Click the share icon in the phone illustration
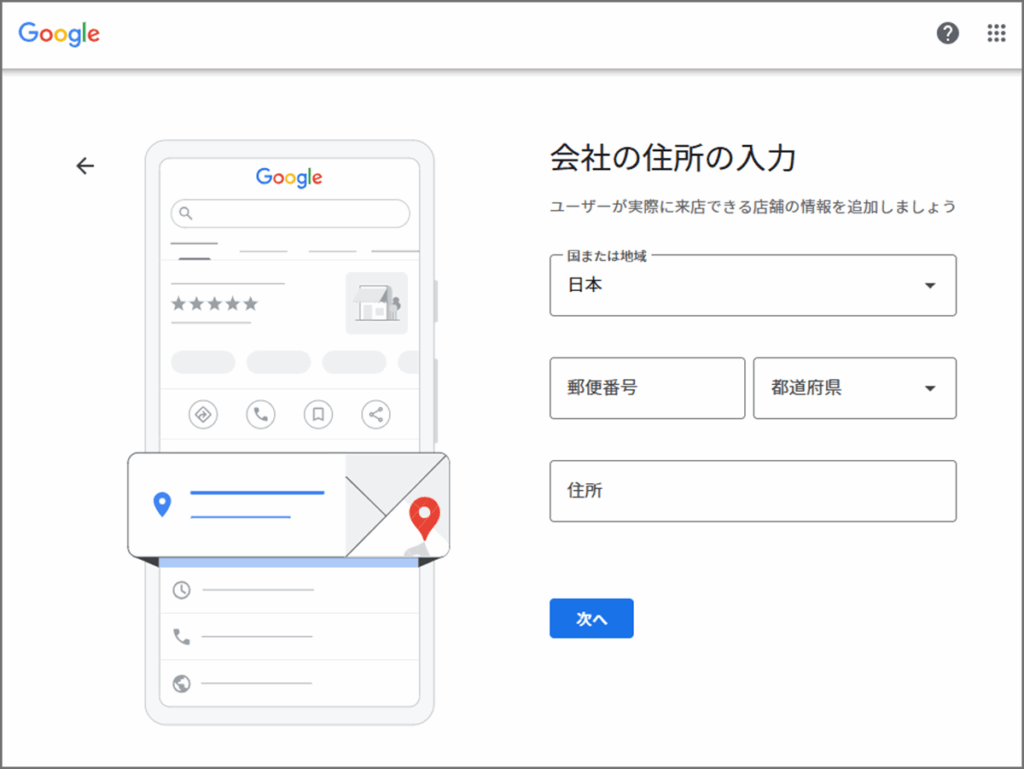 (375, 414)
